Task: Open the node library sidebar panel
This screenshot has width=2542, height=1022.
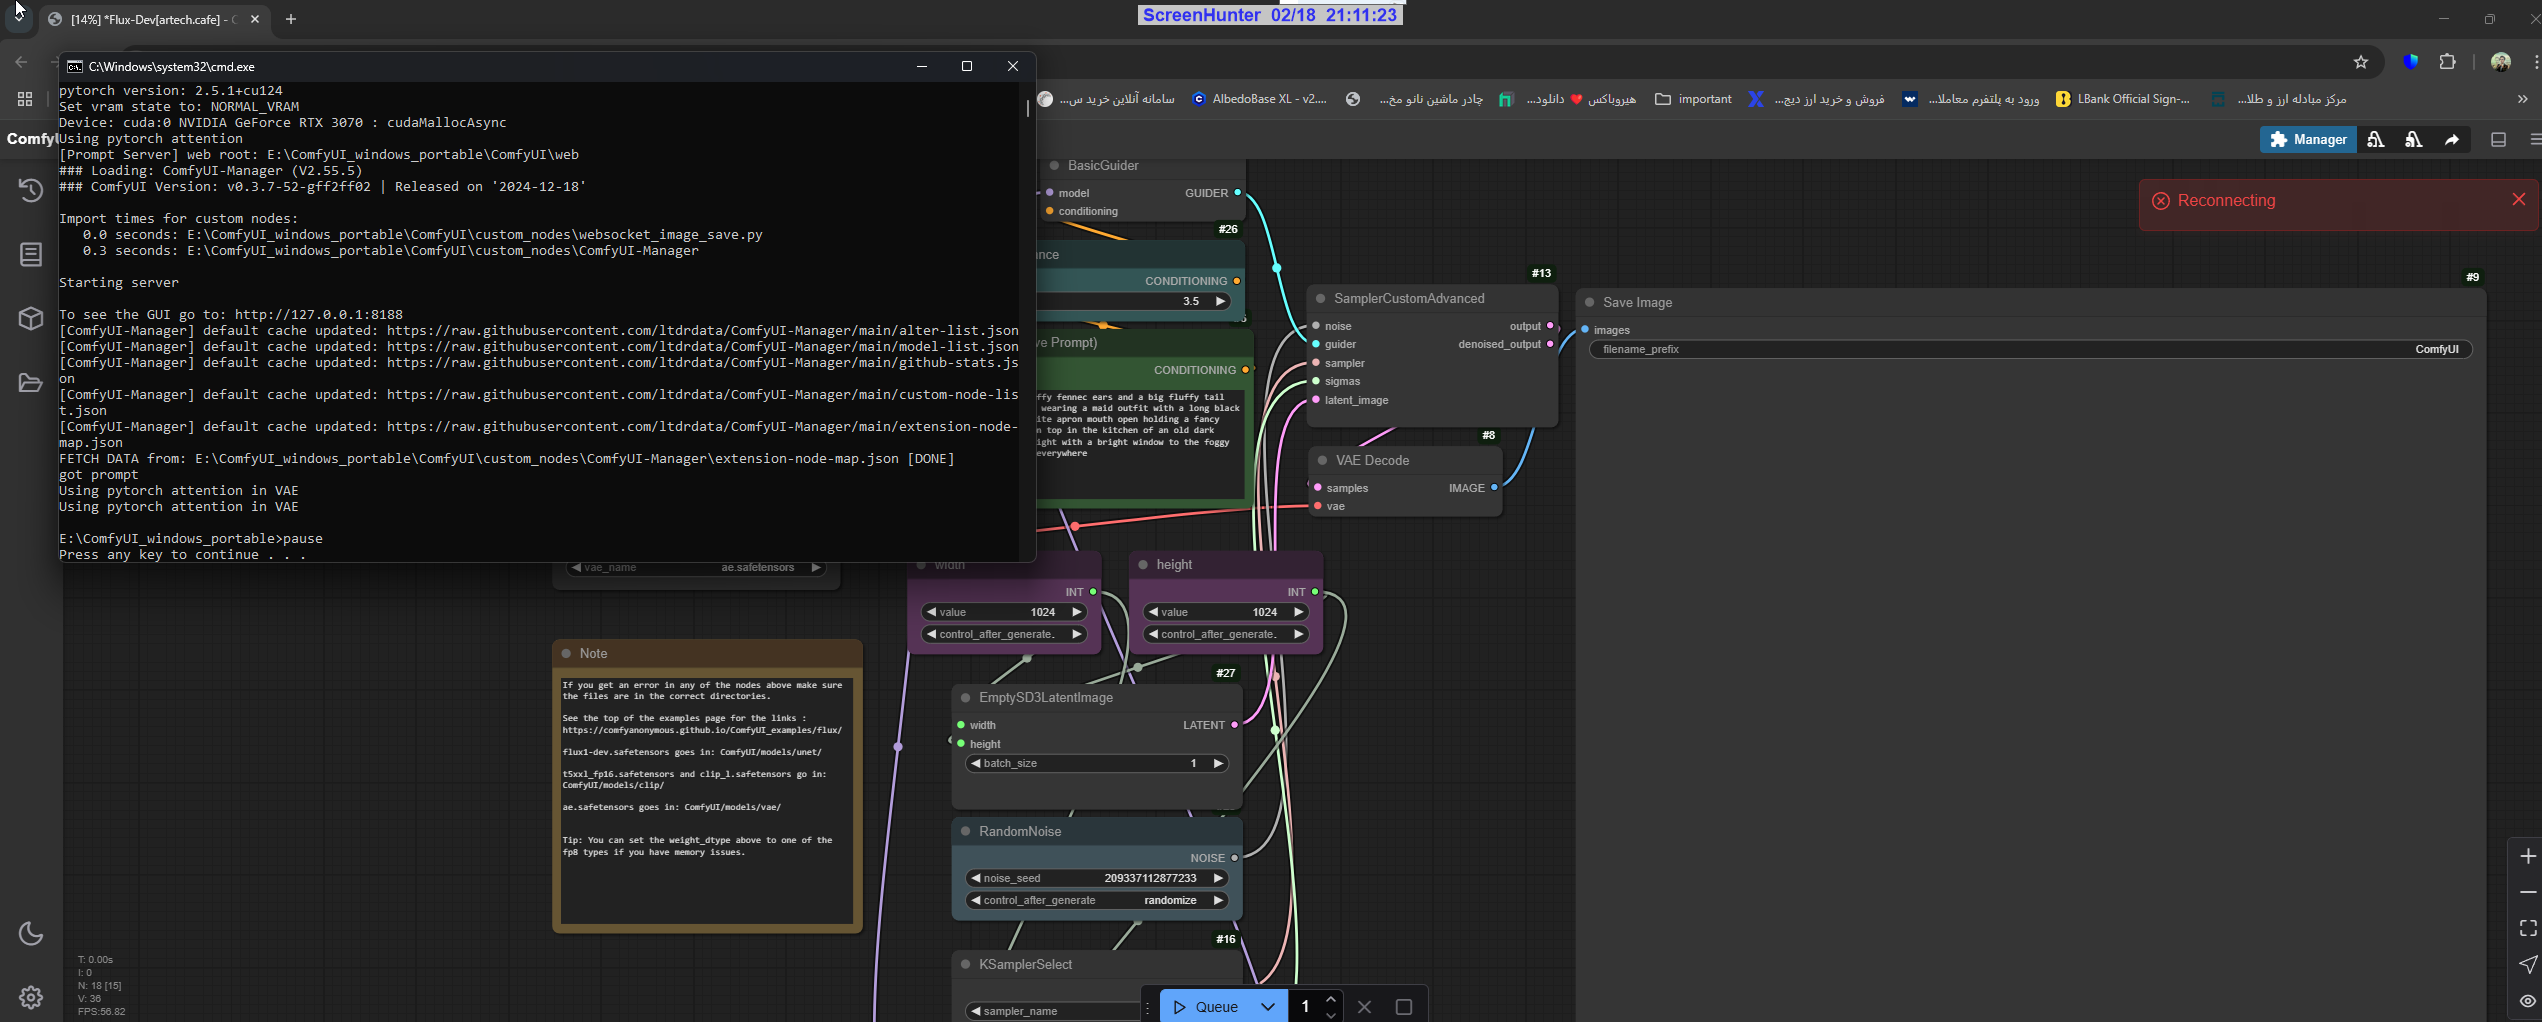Action: (31, 255)
